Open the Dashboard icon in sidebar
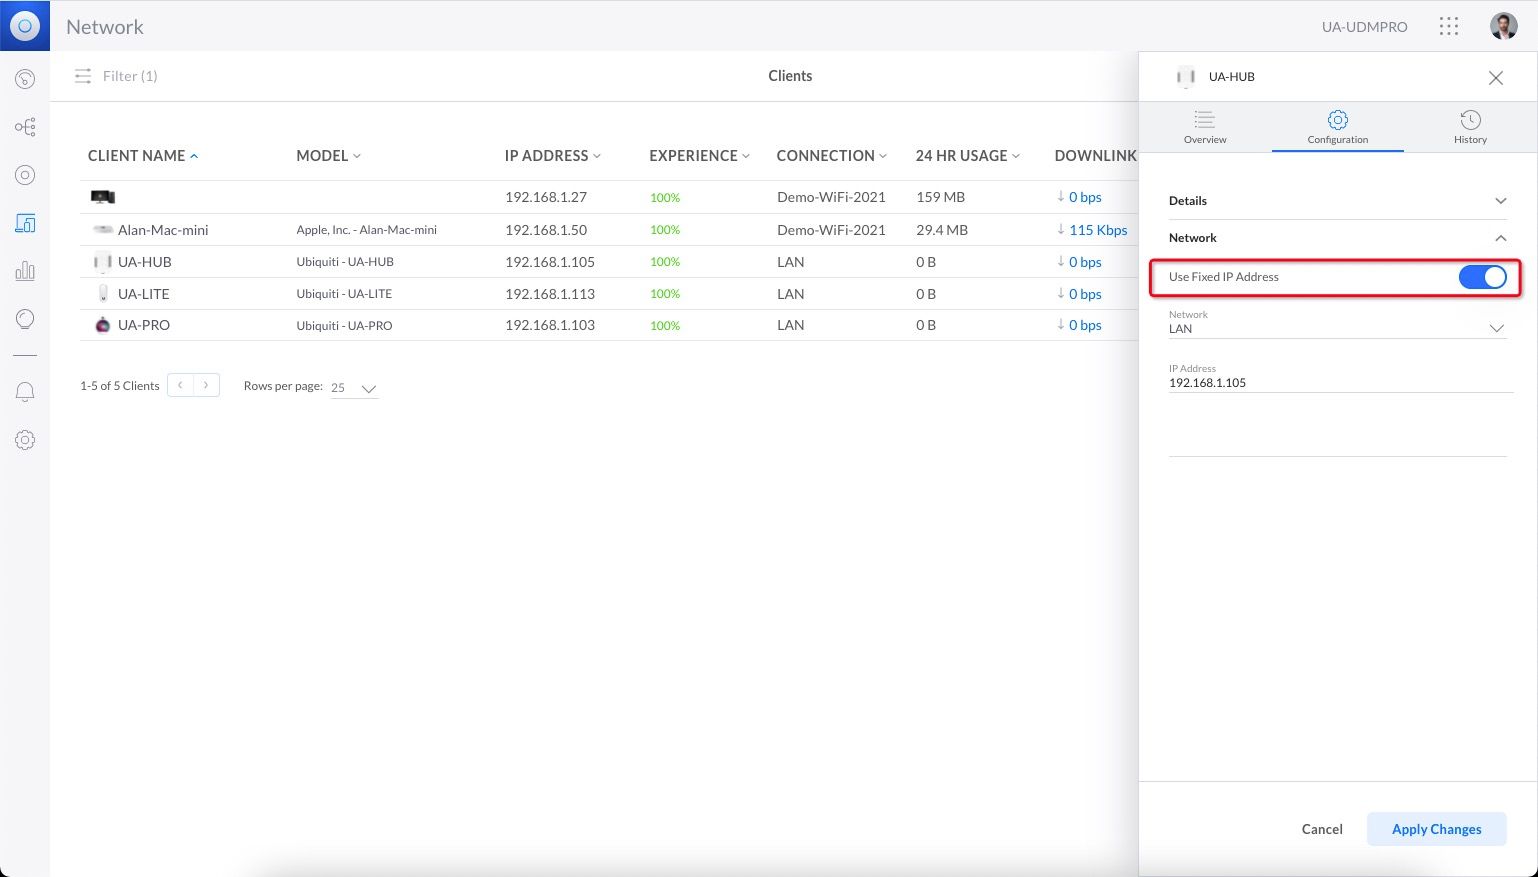 25,79
